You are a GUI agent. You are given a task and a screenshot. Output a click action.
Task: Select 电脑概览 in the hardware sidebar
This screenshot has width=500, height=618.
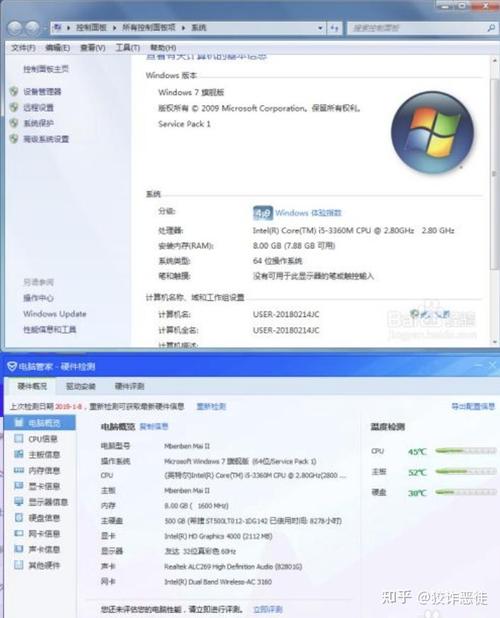(40, 423)
